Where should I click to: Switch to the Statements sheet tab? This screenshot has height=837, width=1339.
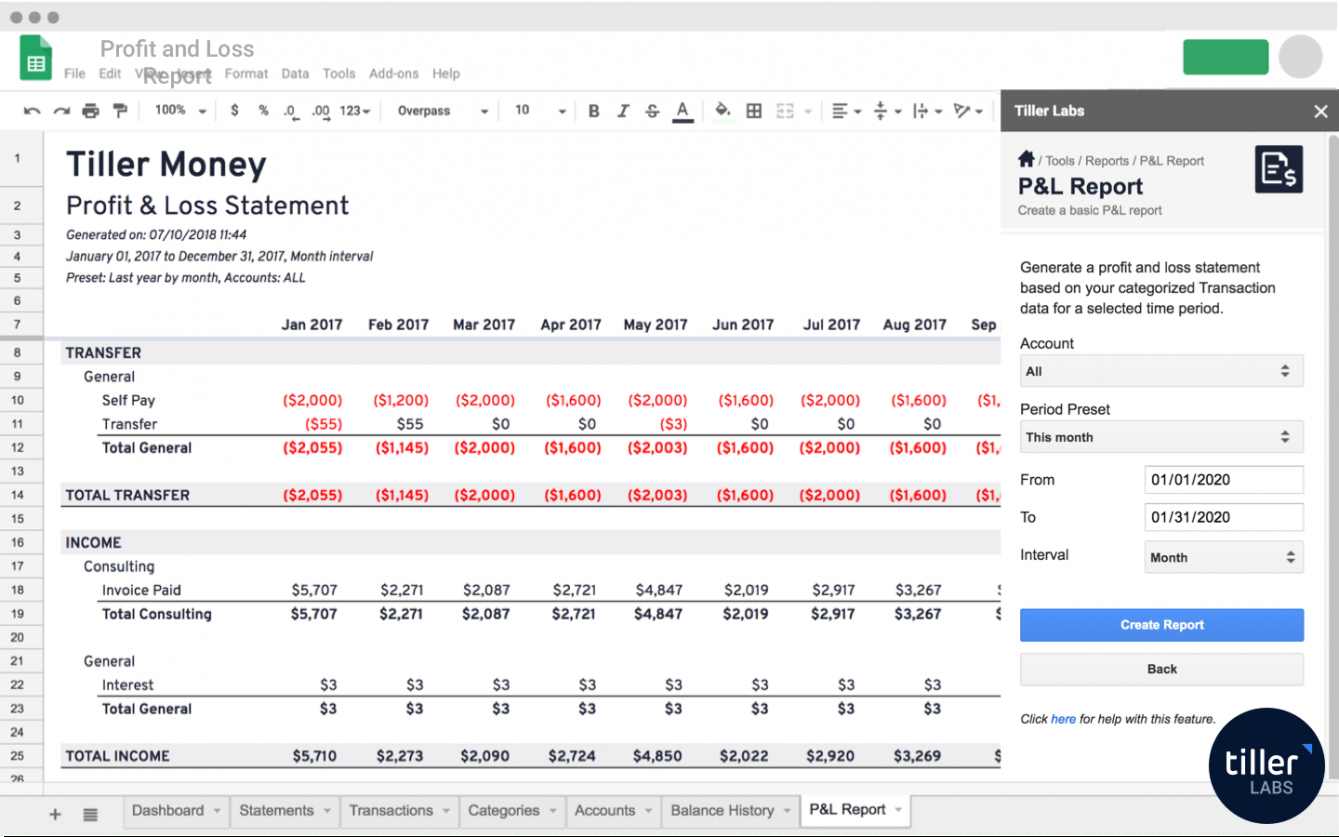point(285,811)
